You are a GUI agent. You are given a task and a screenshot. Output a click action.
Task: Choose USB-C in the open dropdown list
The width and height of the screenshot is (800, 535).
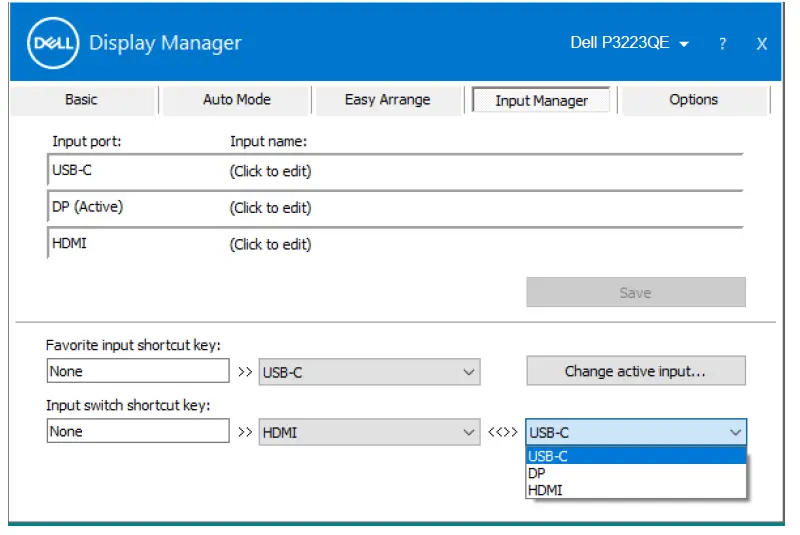click(636, 456)
